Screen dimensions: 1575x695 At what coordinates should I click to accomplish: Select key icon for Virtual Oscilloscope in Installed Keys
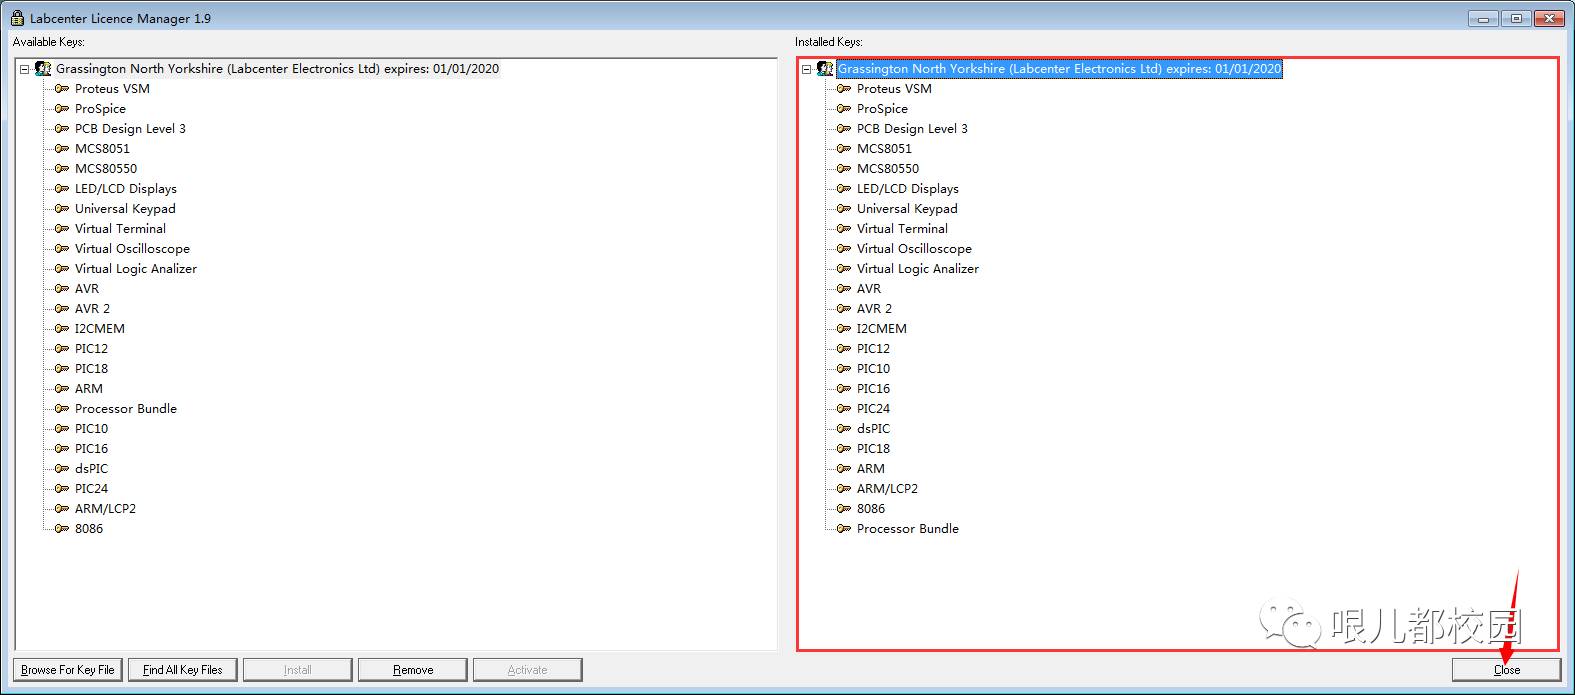[x=844, y=249]
